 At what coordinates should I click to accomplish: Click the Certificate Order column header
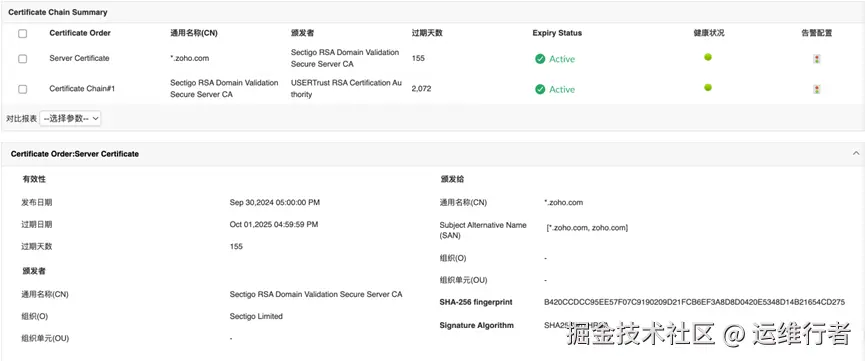[80, 33]
